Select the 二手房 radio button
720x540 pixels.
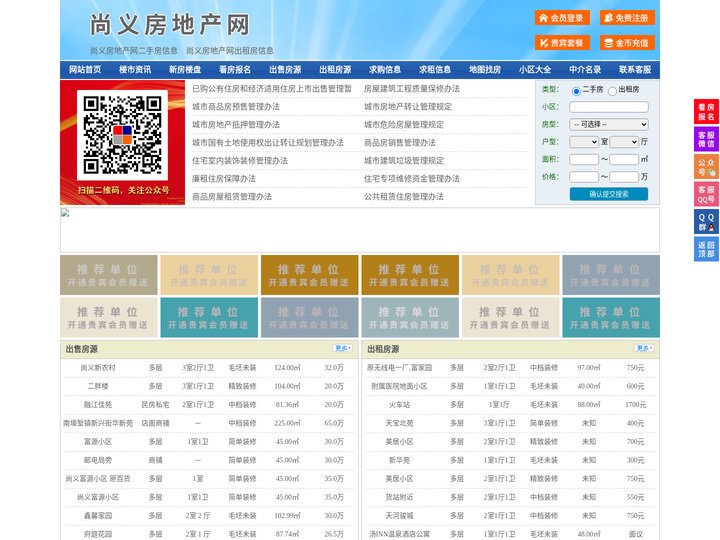[576, 91]
